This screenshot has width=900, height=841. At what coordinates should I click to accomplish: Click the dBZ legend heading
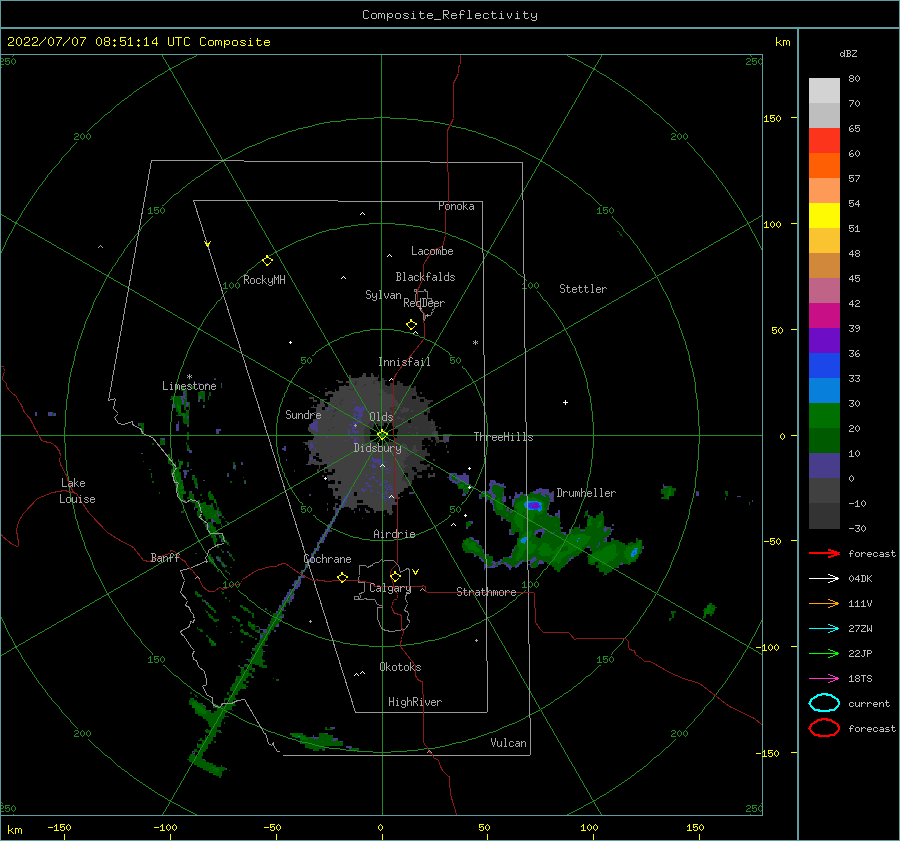pos(848,53)
